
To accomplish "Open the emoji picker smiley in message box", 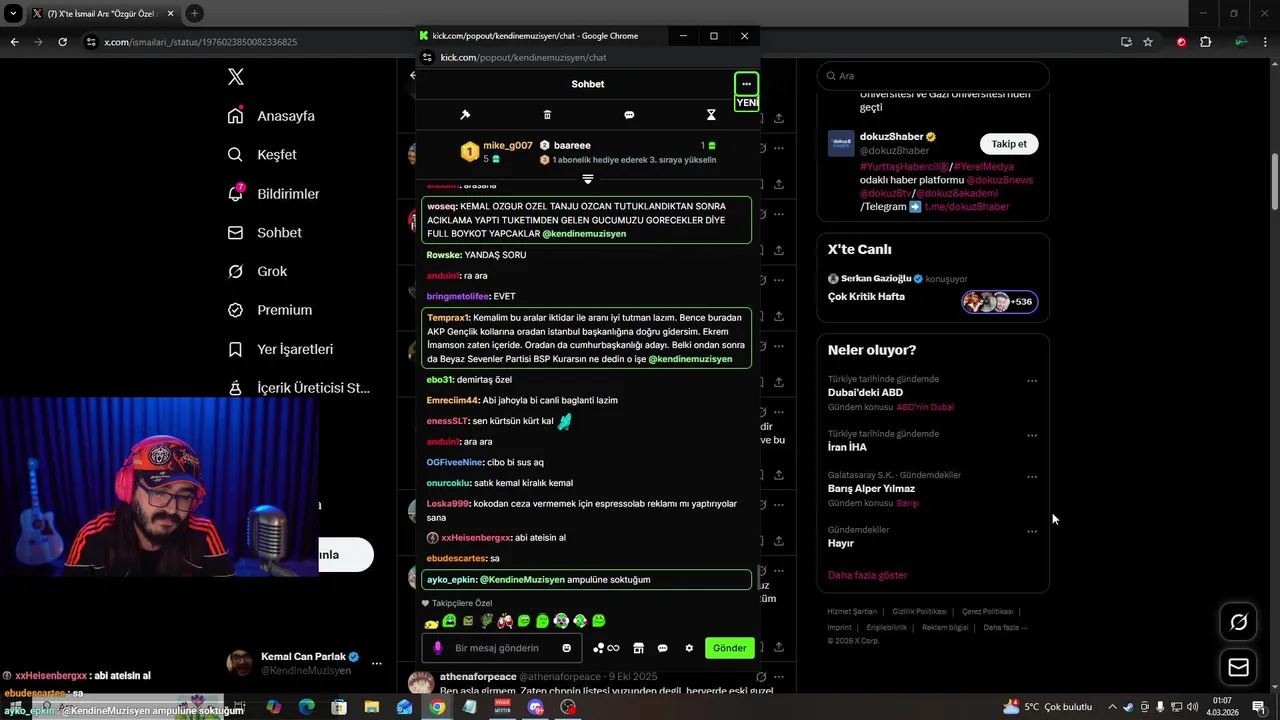I will pos(567,648).
